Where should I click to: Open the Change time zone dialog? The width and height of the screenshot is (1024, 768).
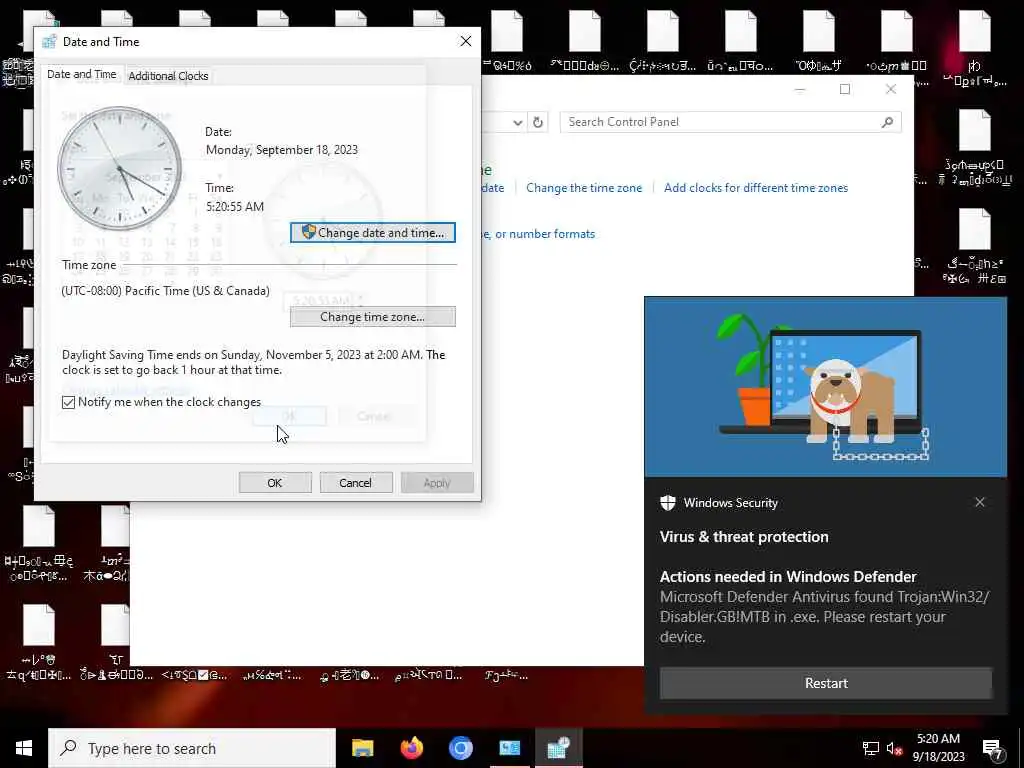click(x=373, y=317)
